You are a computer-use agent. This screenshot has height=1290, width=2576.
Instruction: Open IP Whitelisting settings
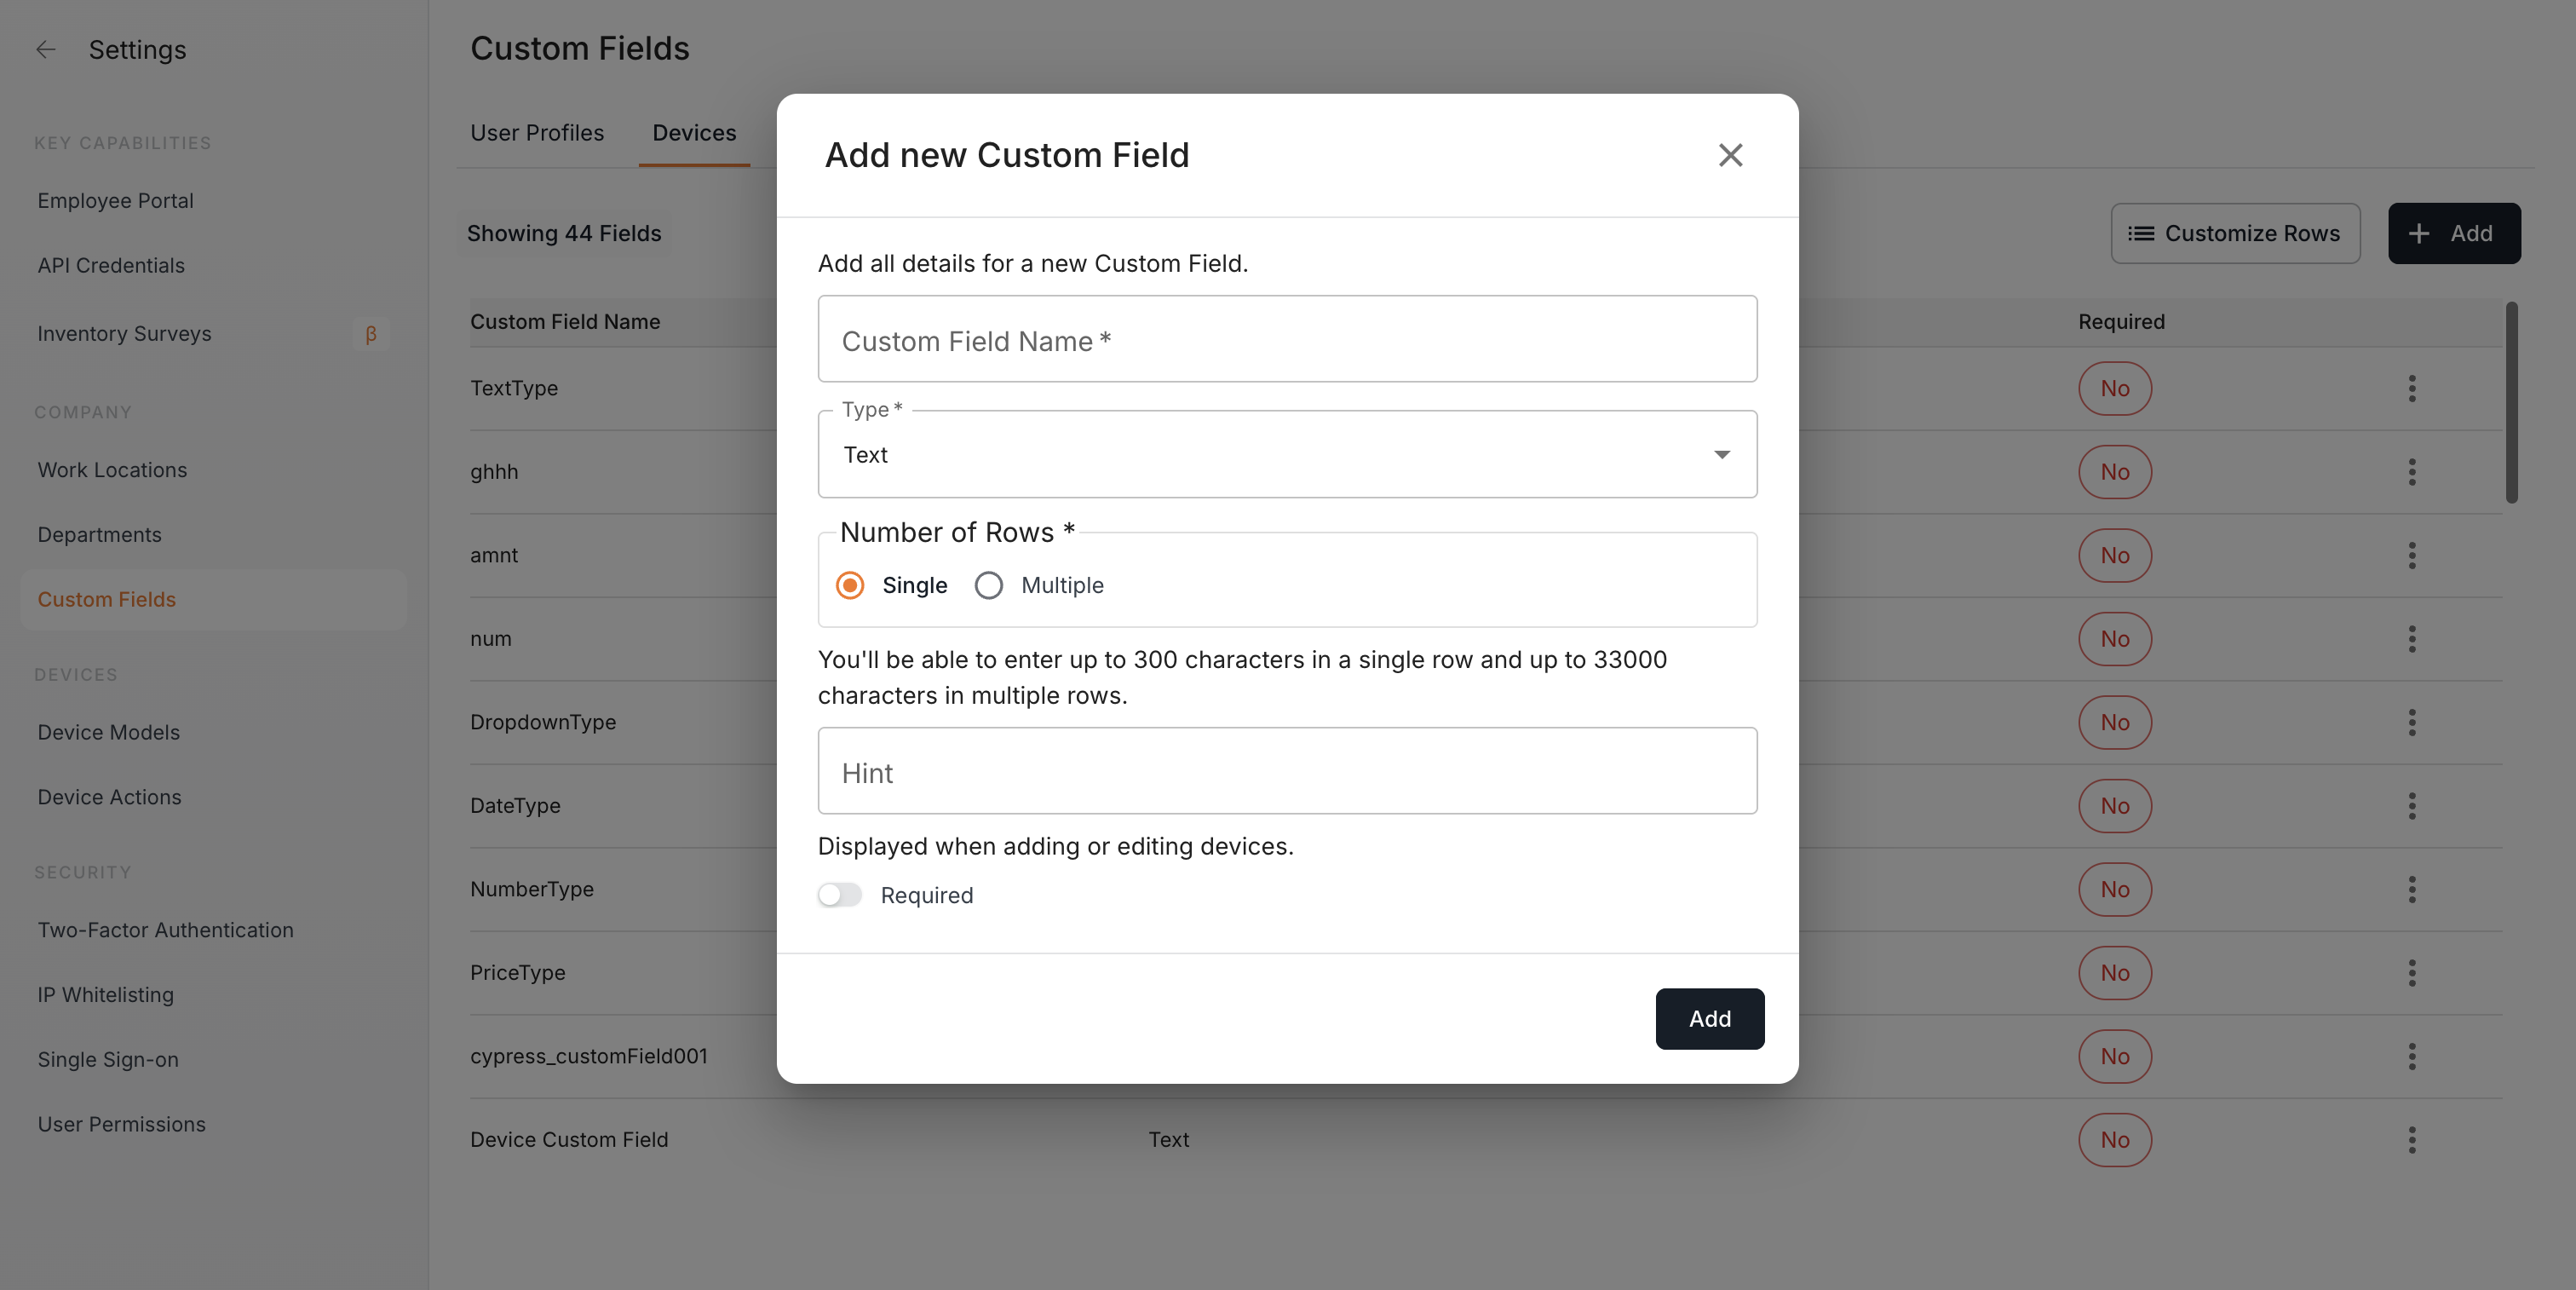point(105,996)
